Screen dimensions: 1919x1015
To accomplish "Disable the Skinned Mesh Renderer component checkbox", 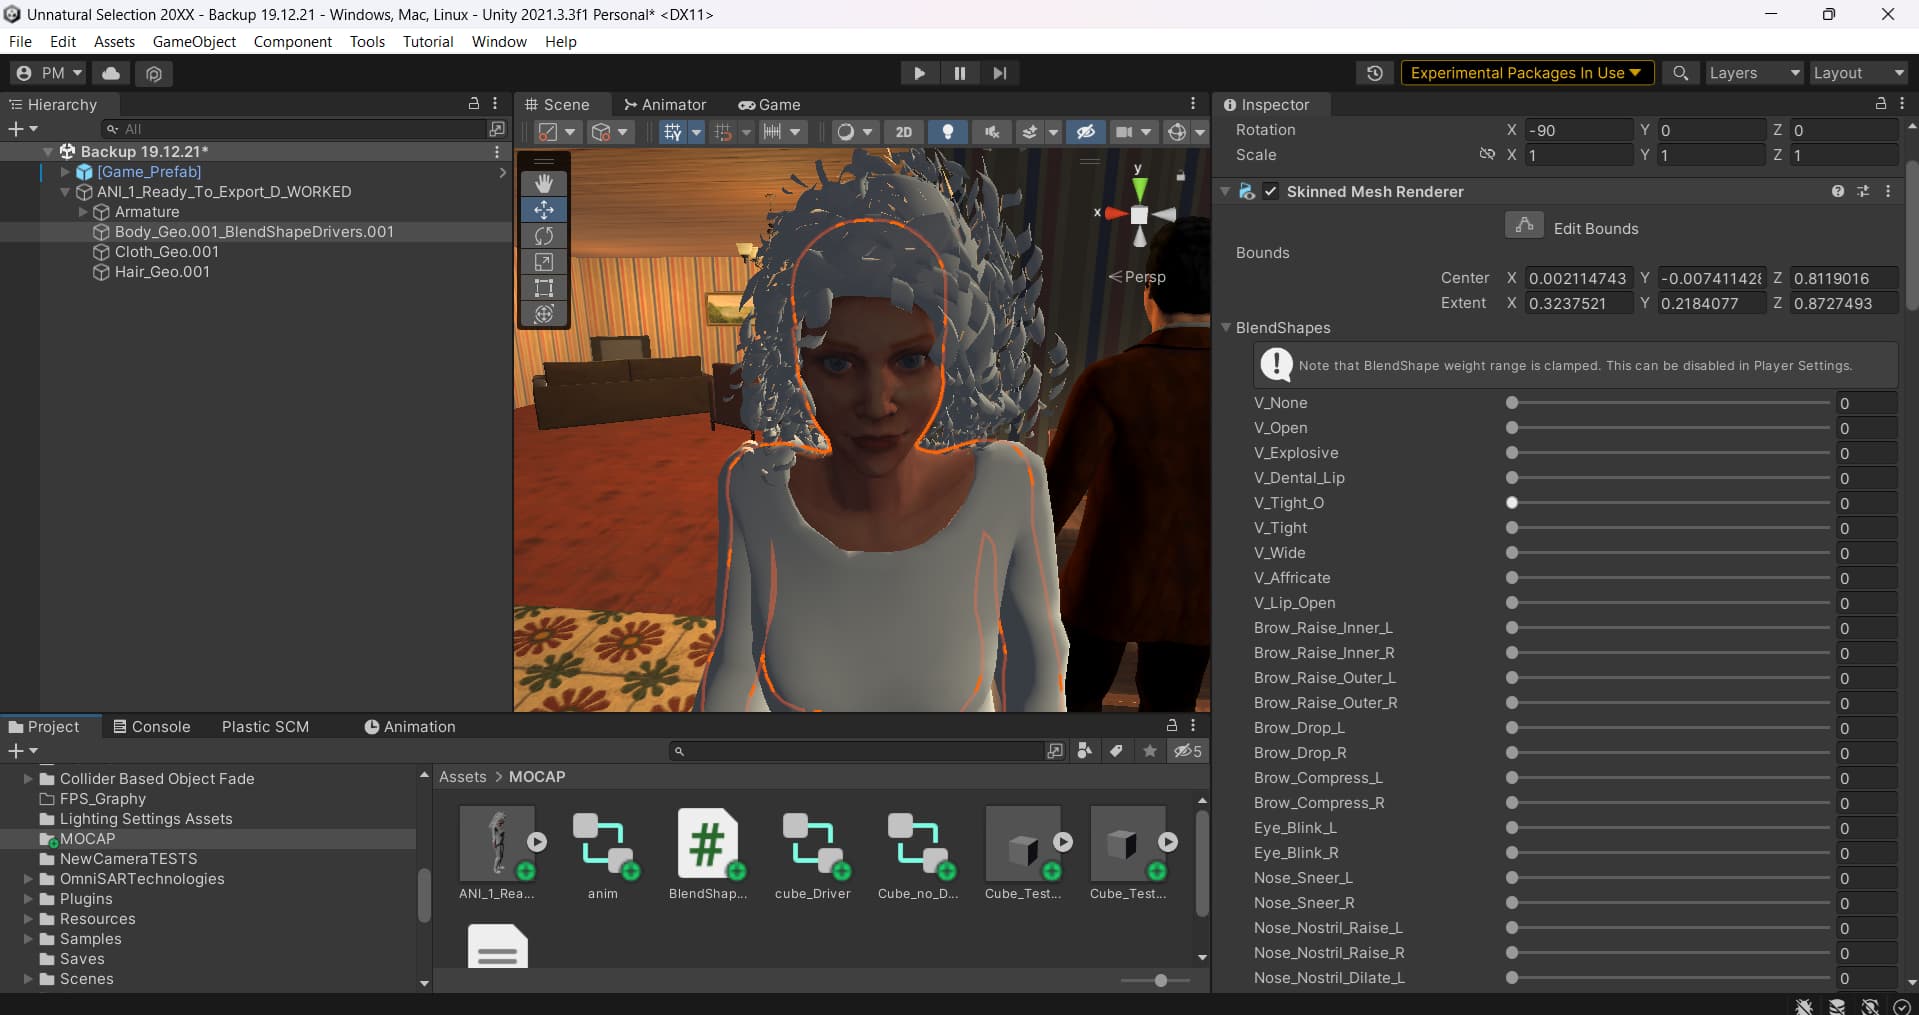I will point(1270,191).
